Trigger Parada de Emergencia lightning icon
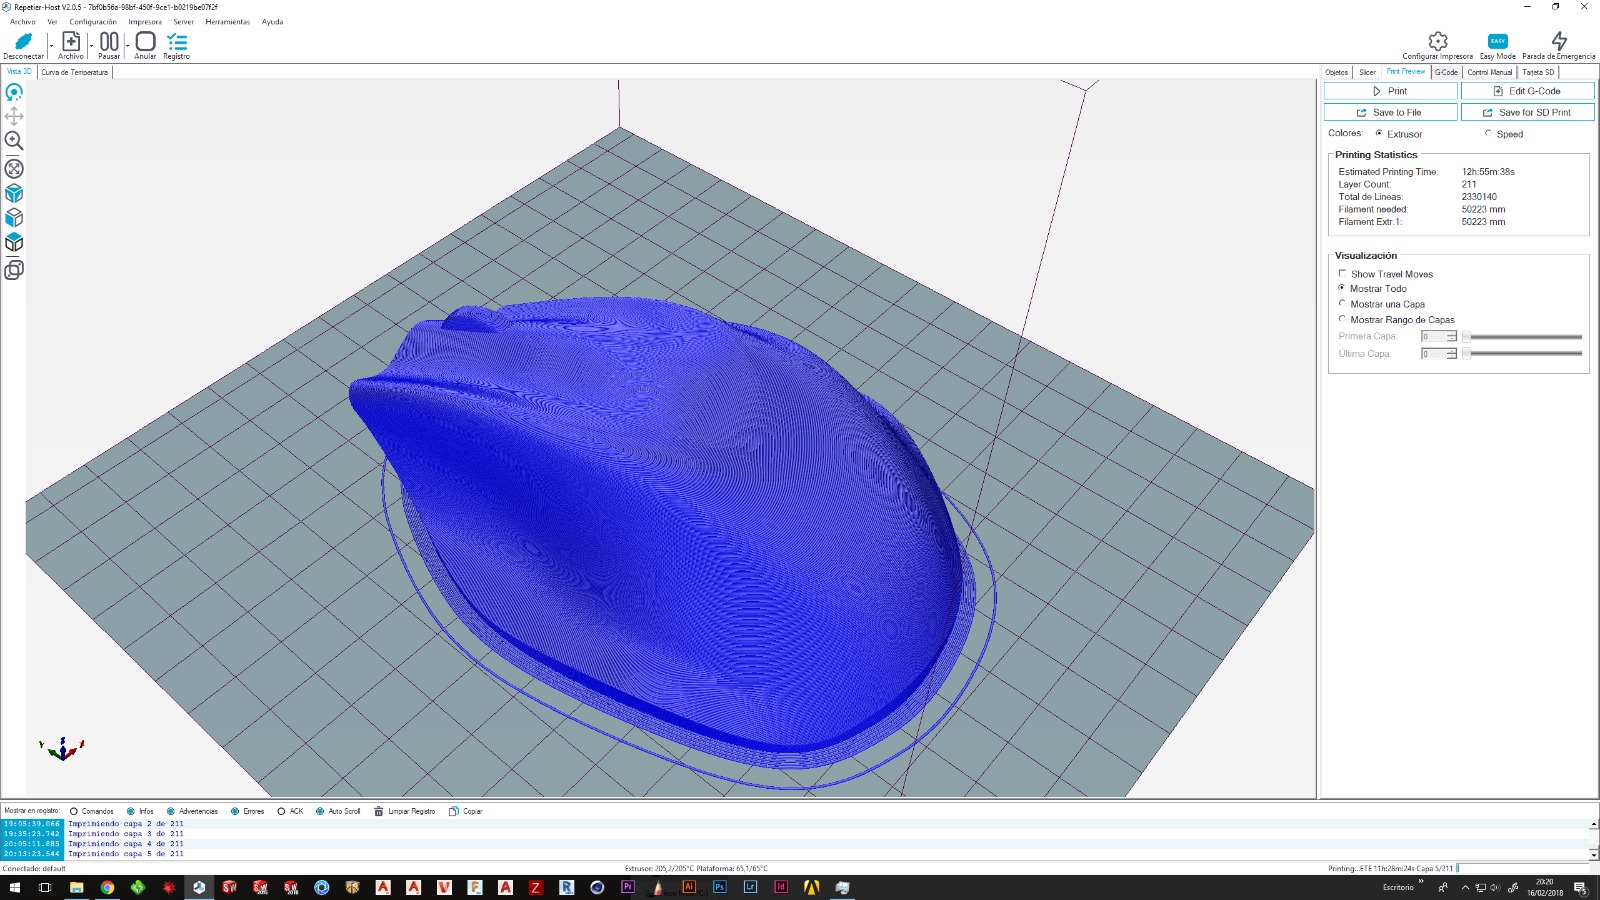Screen dimensions: 1600x900 [1559, 41]
